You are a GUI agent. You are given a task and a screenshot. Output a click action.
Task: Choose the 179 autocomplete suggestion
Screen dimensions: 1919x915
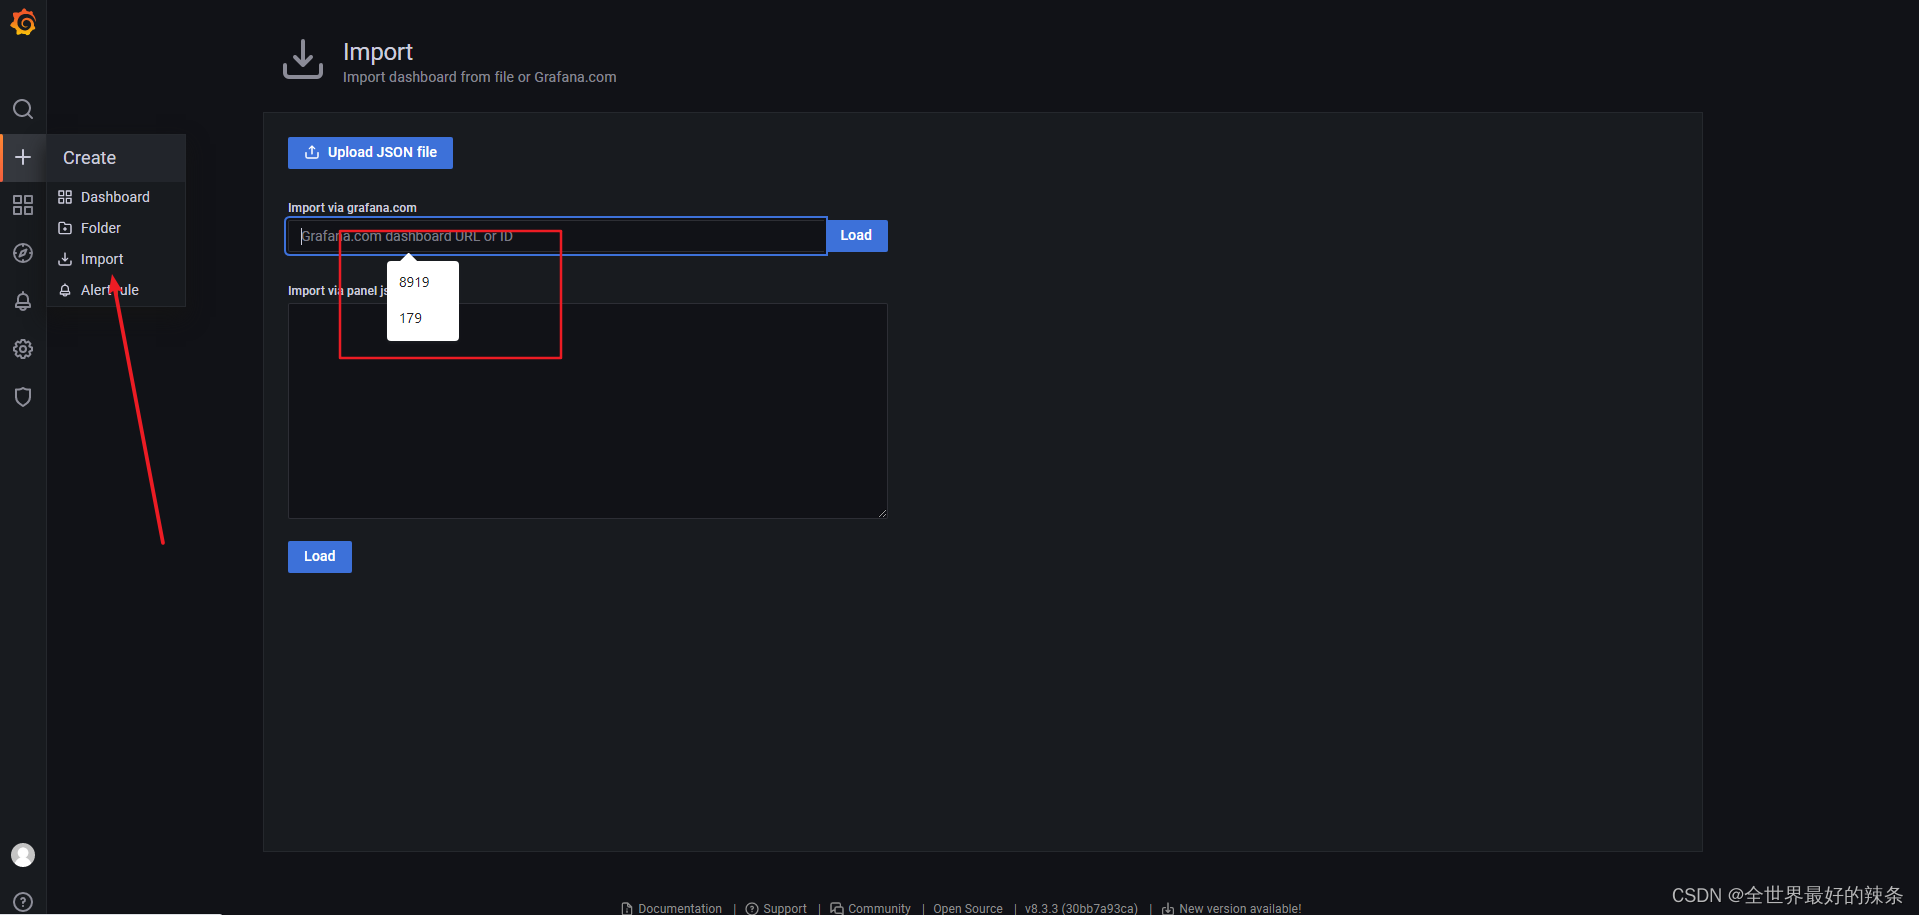(x=423, y=318)
